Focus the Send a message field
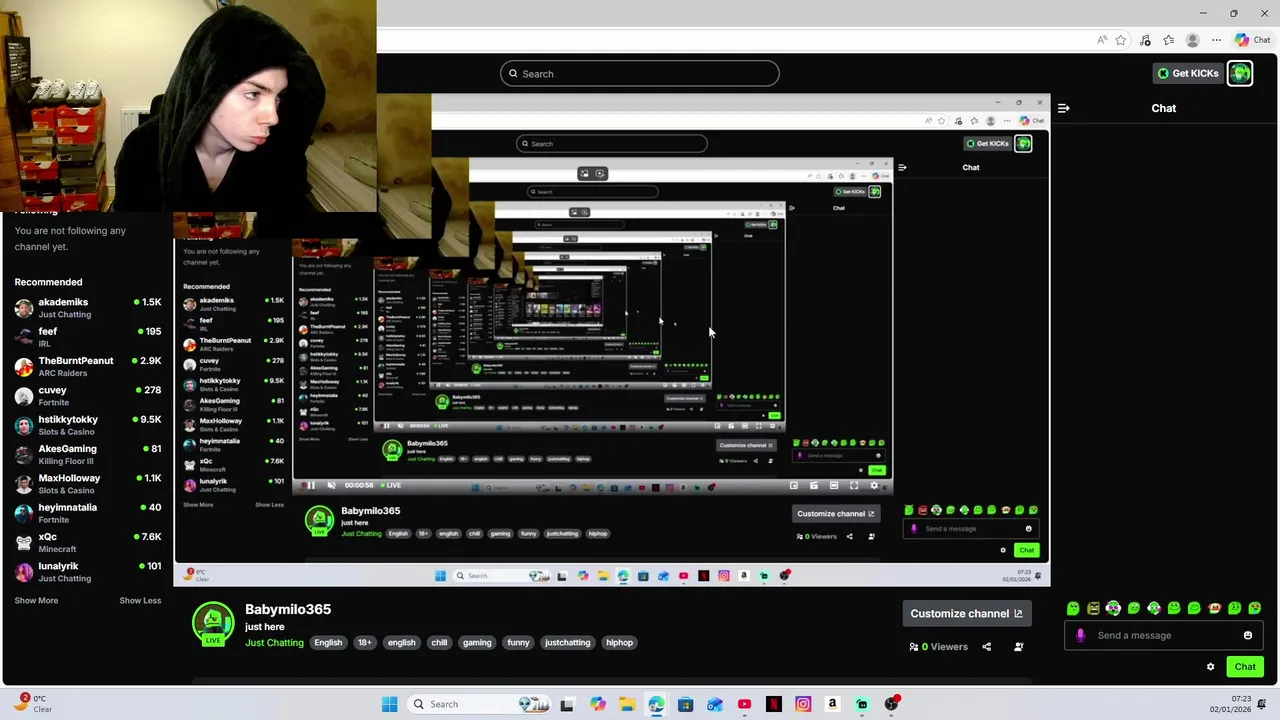1280x720 pixels. pyautogui.click(x=1165, y=635)
